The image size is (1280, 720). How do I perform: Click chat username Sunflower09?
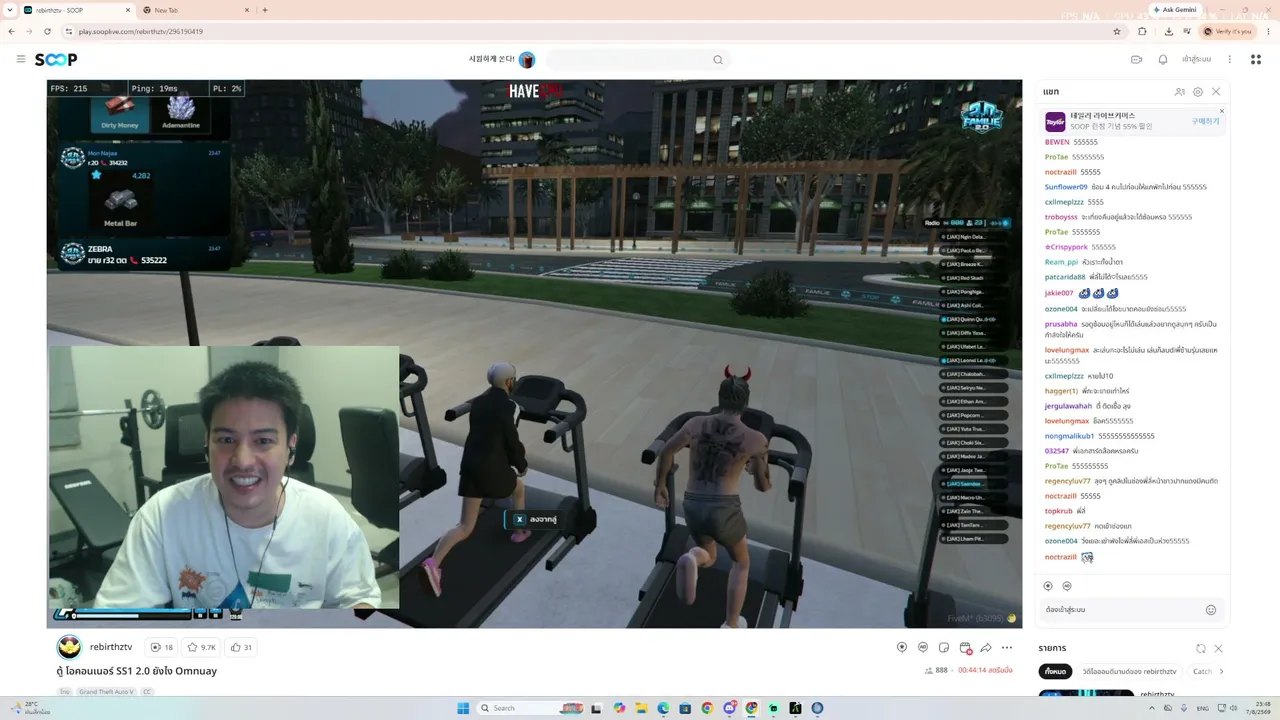(x=1066, y=187)
